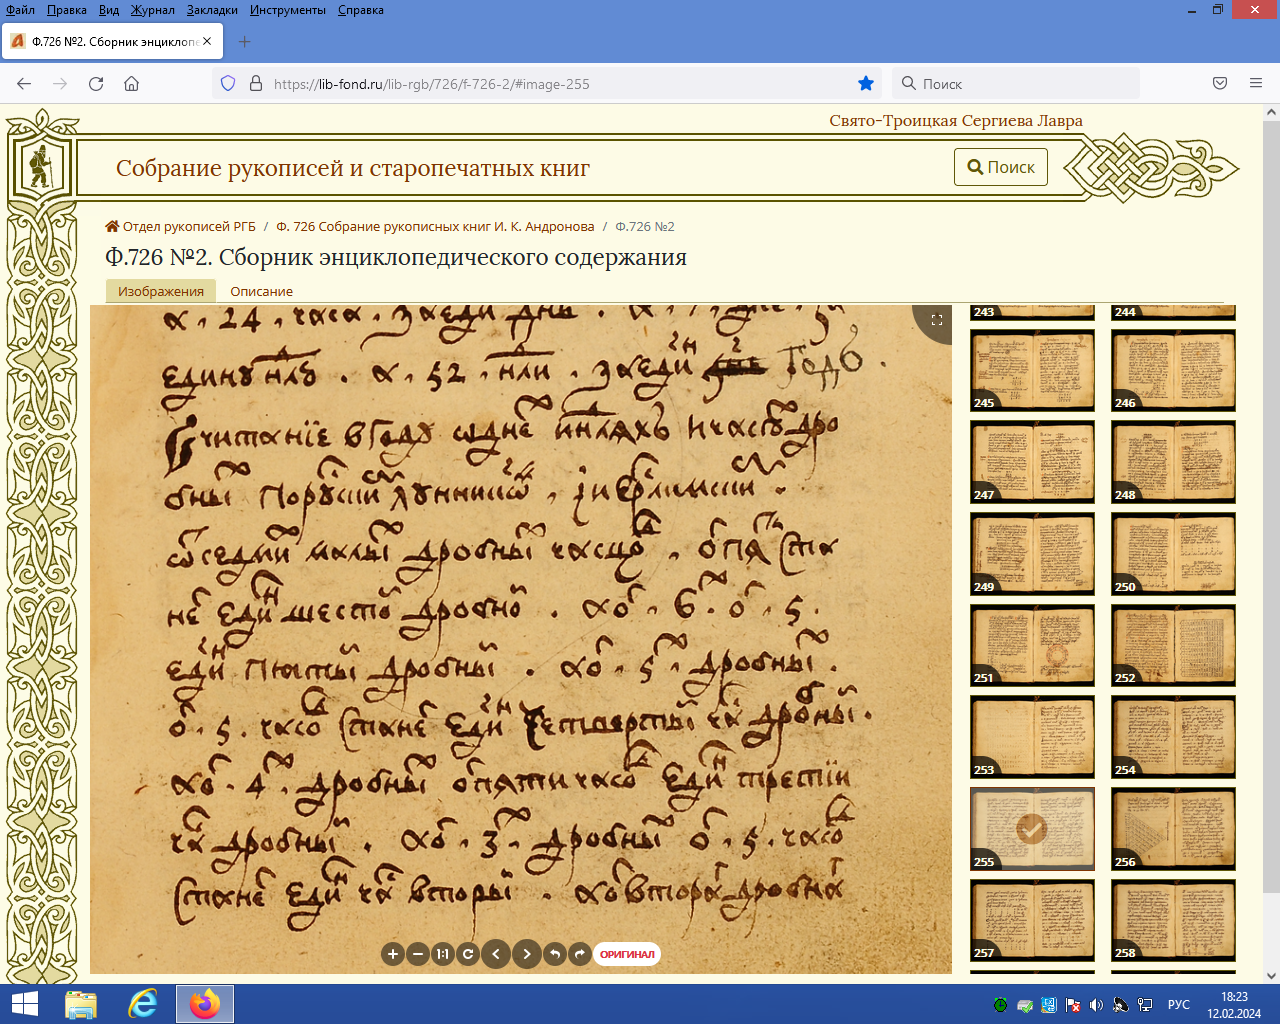Select thumbnail 247
The image size is (1280, 1024).
pyautogui.click(x=1032, y=462)
